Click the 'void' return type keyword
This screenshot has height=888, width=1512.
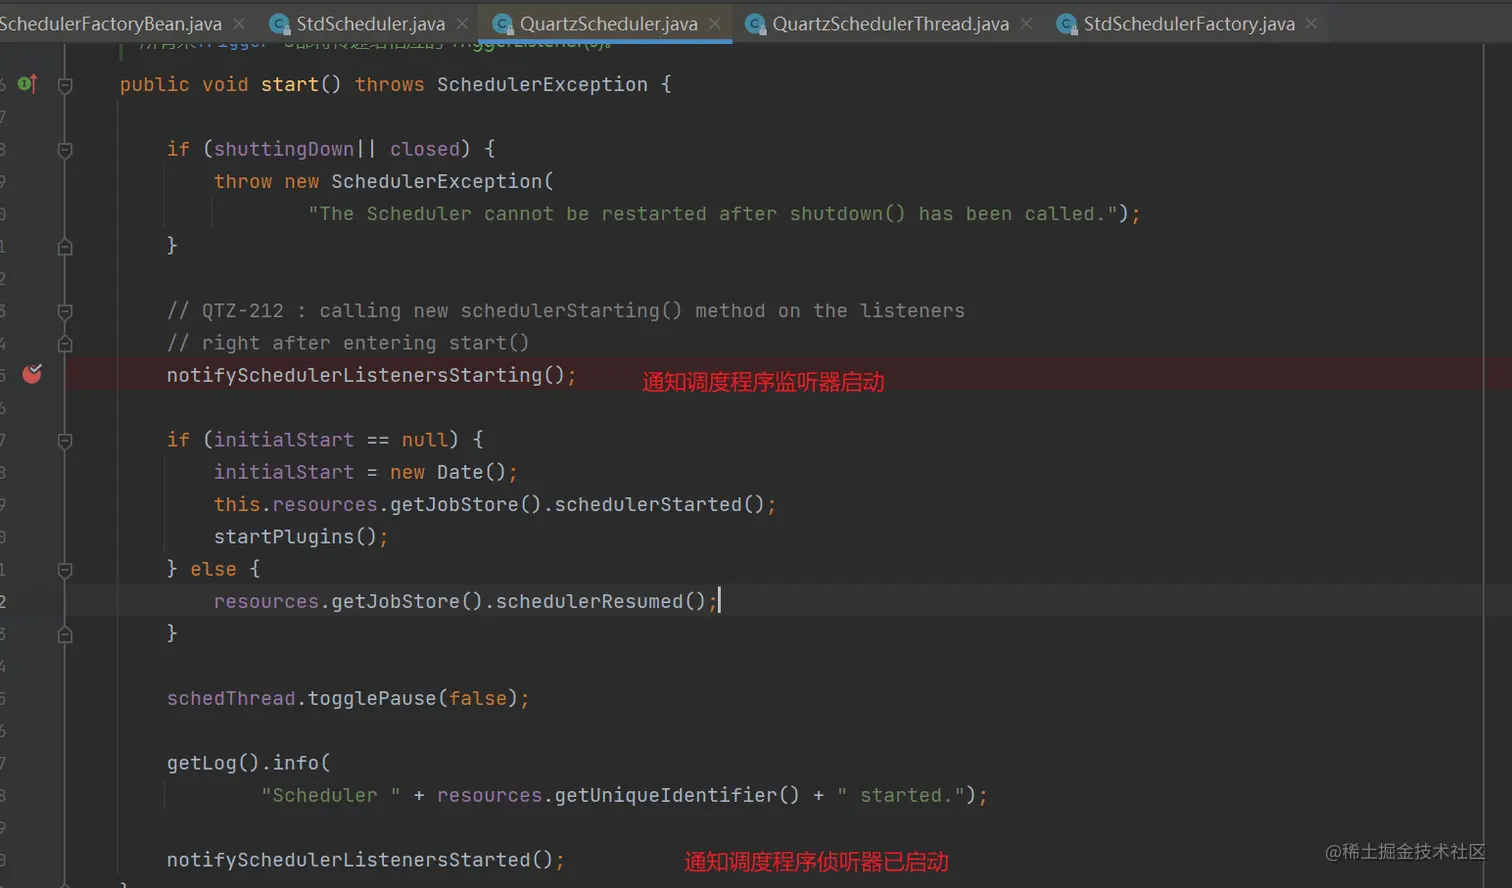click(225, 85)
